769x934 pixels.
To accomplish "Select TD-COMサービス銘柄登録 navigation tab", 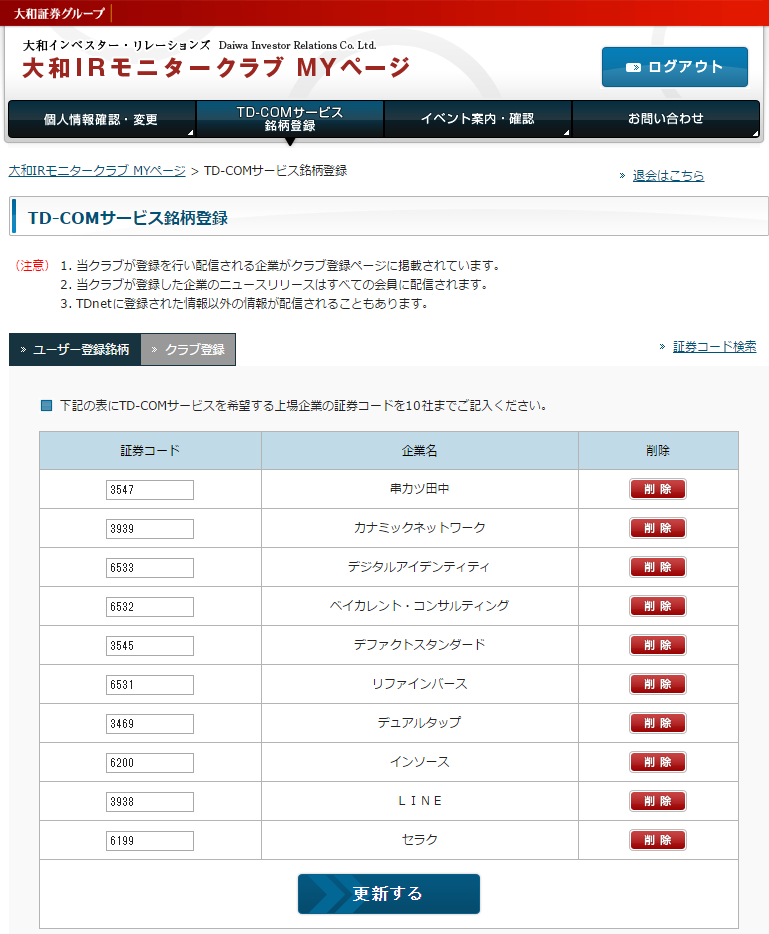I will pyautogui.click(x=289, y=119).
